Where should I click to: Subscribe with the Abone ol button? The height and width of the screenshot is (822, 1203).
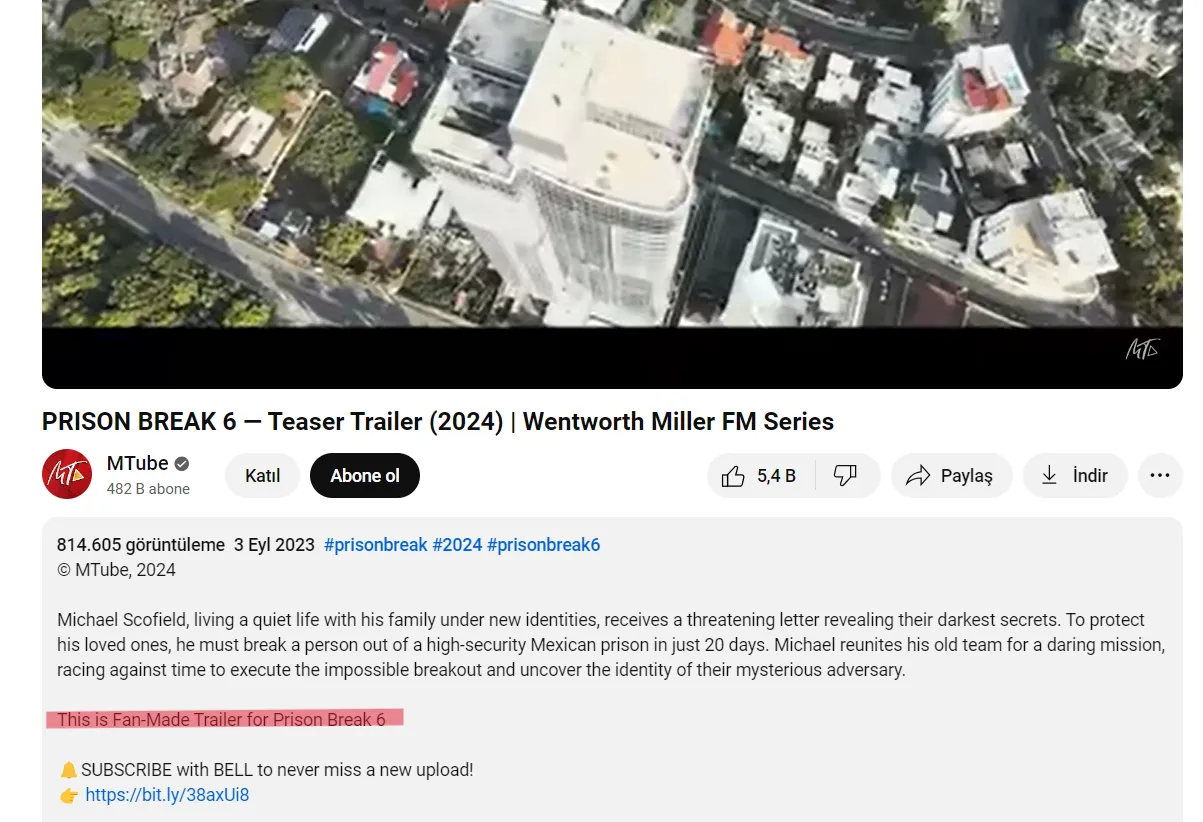pyautogui.click(x=365, y=476)
